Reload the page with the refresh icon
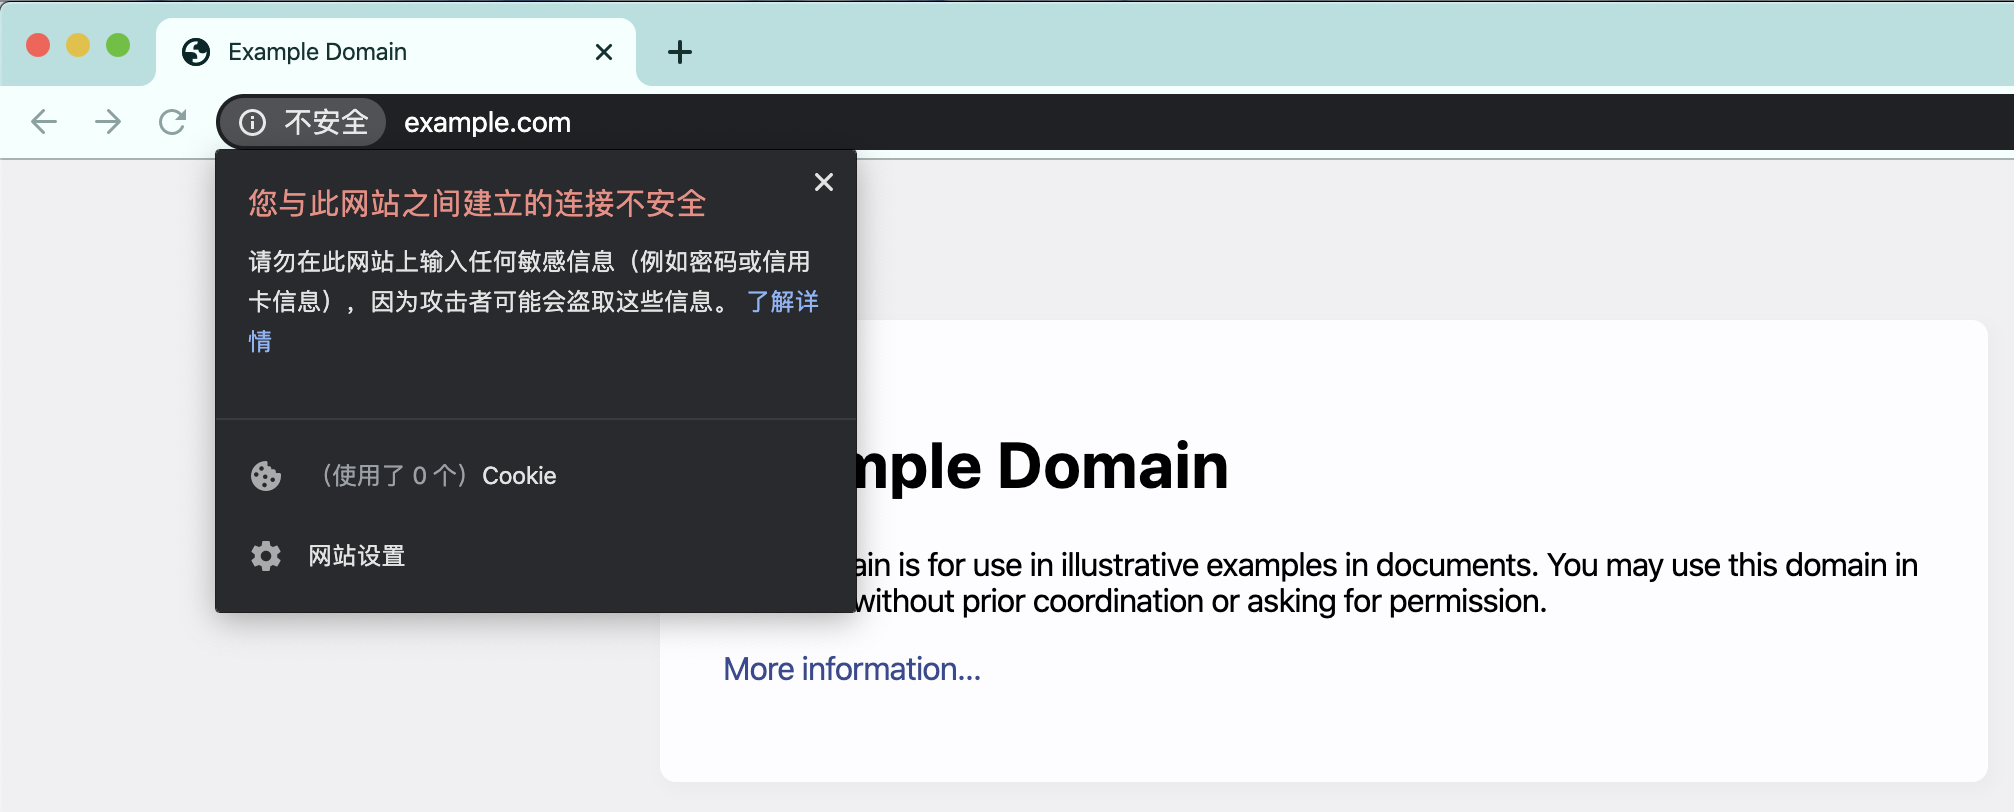 173,122
